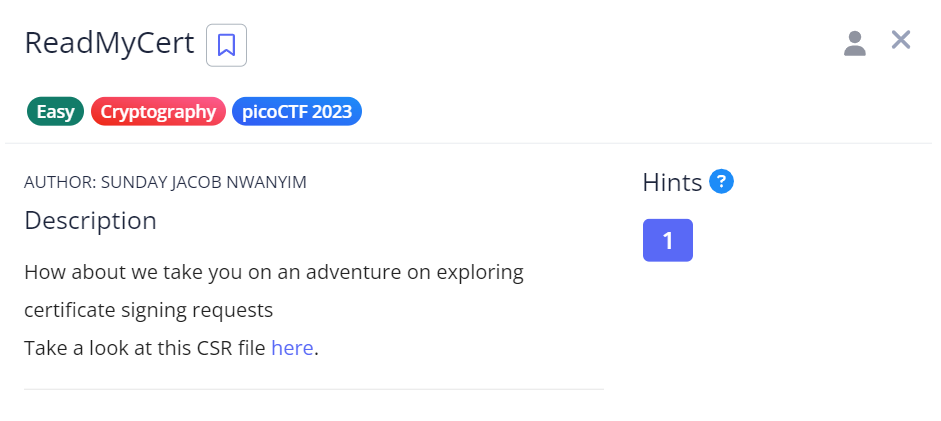Click the Hints heading text
The image size is (941, 421).
pyautogui.click(x=672, y=182)
